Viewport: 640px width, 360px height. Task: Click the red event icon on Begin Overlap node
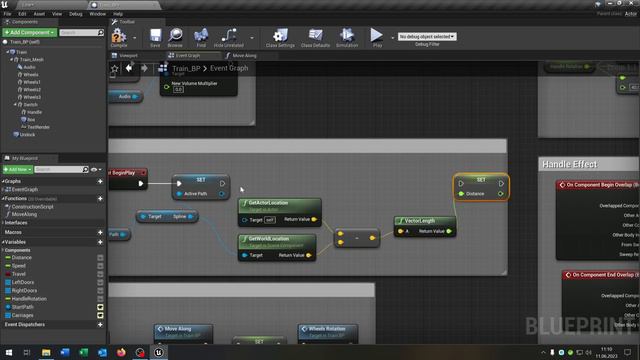tap(562, 185)
